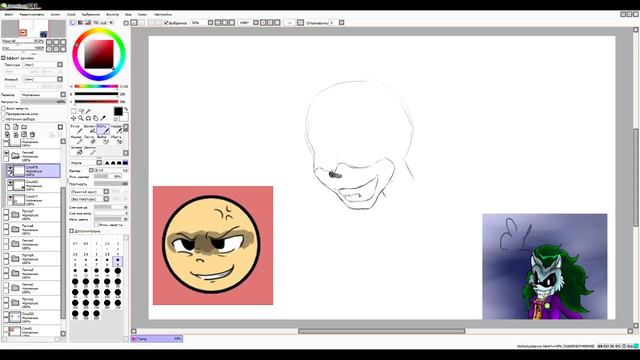The width and height of the screenshot is (640, 360).
Task: Toggle the color wheel panel icon
Action: tap(73, 22)
